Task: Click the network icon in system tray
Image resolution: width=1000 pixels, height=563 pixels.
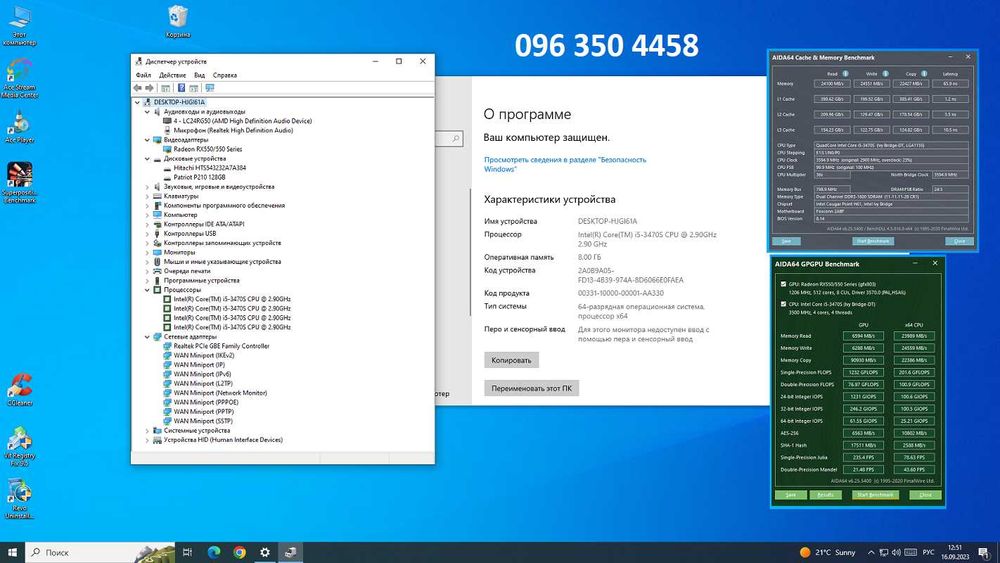Action: tap(883, 552)
